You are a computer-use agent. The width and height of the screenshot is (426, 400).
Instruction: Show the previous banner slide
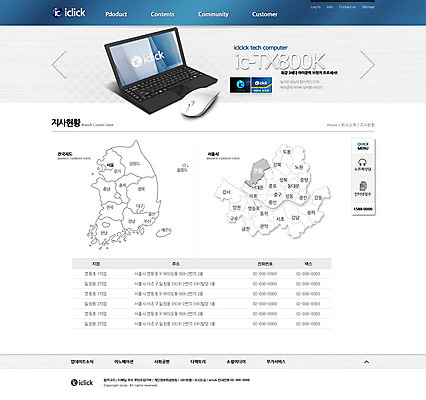coord(59,65)
